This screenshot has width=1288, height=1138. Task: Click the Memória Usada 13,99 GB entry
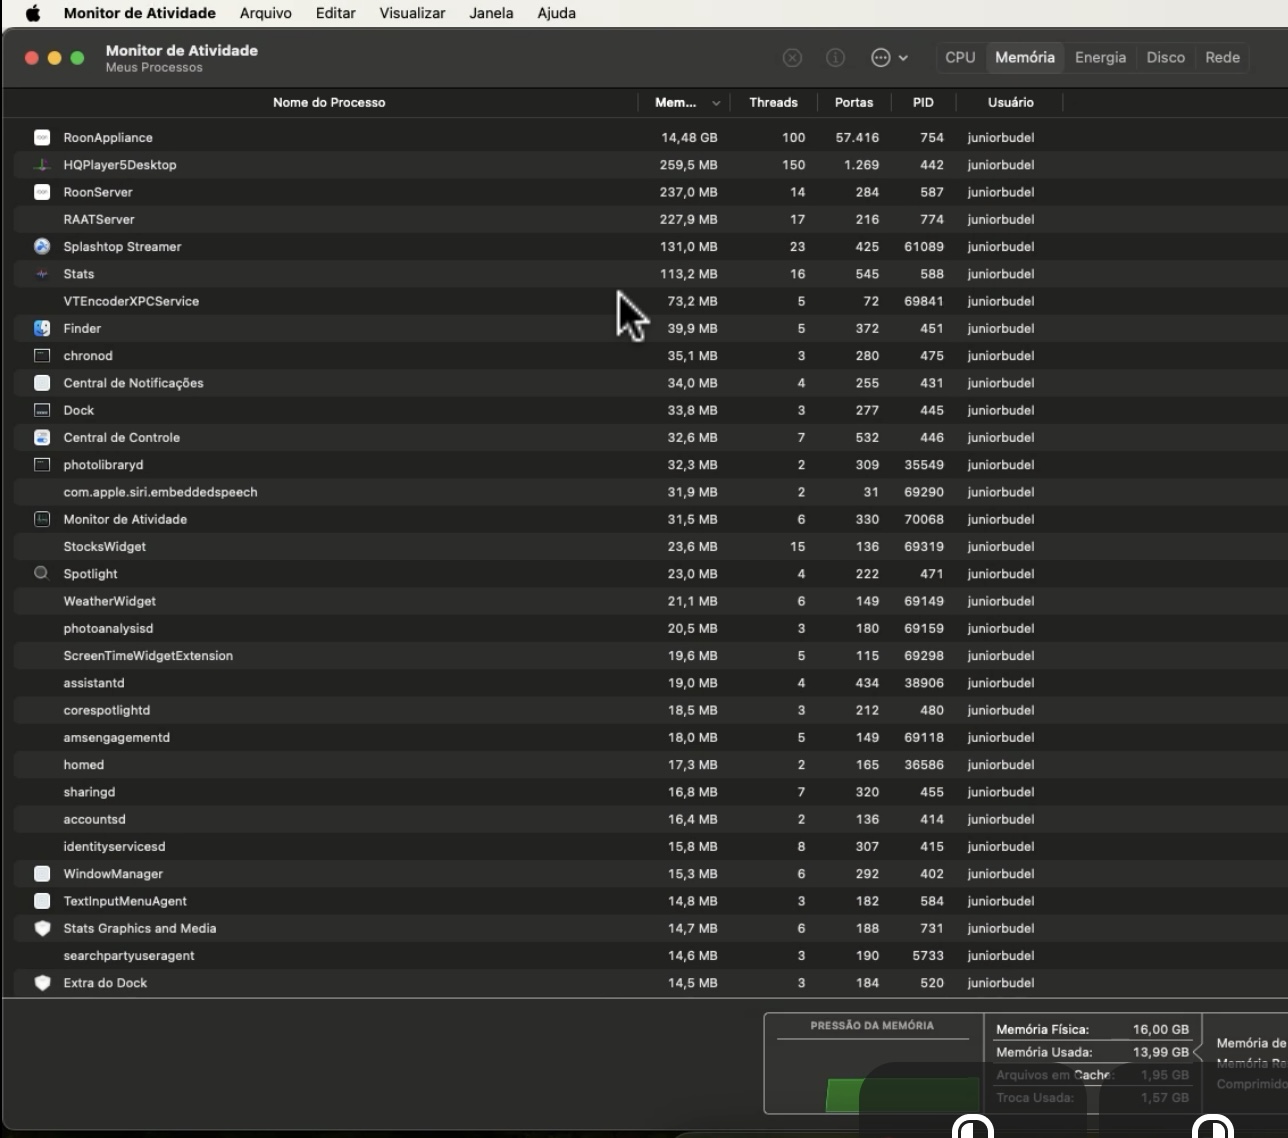point(1092,1052)
